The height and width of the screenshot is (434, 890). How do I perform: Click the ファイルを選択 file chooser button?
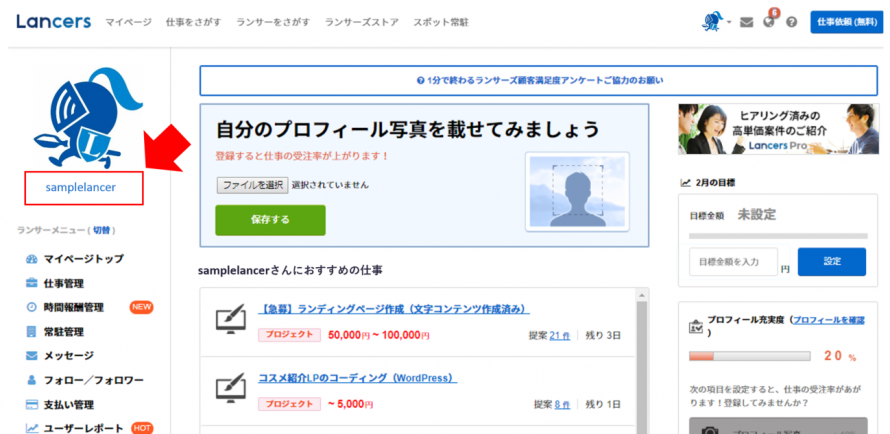tap(252, 185)
